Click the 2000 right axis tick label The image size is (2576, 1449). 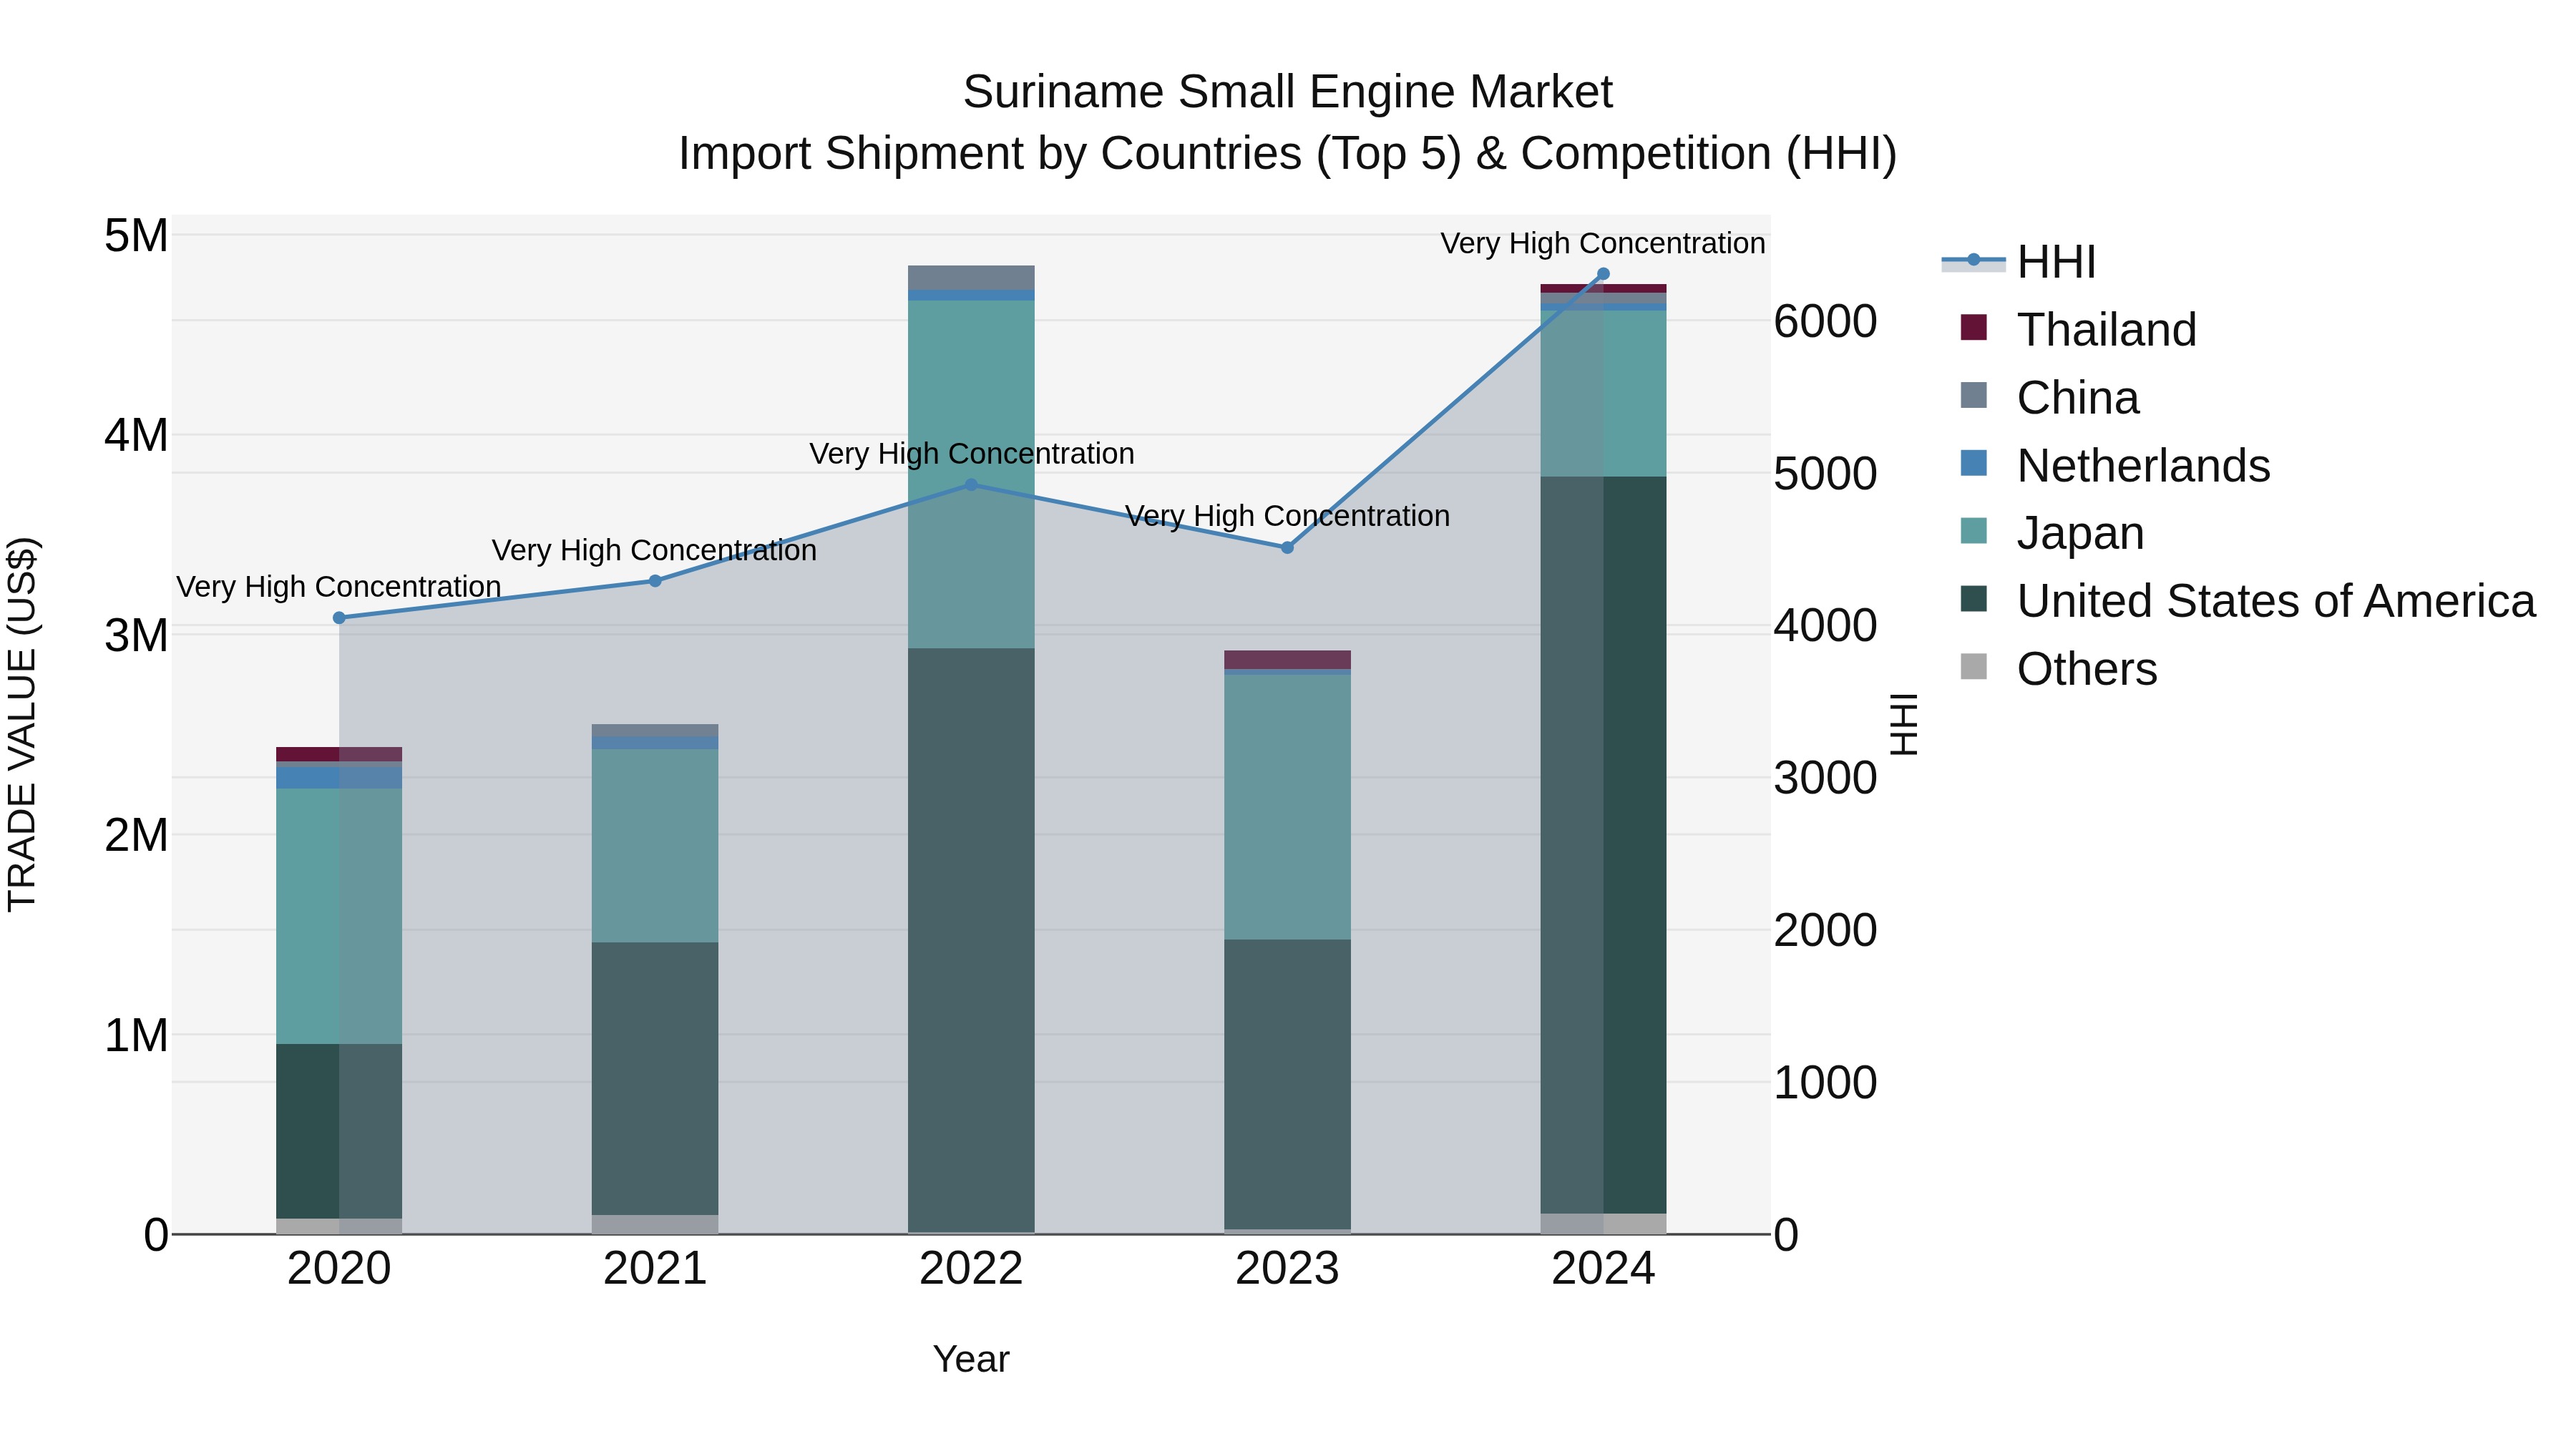click(x=1825, y=930)
